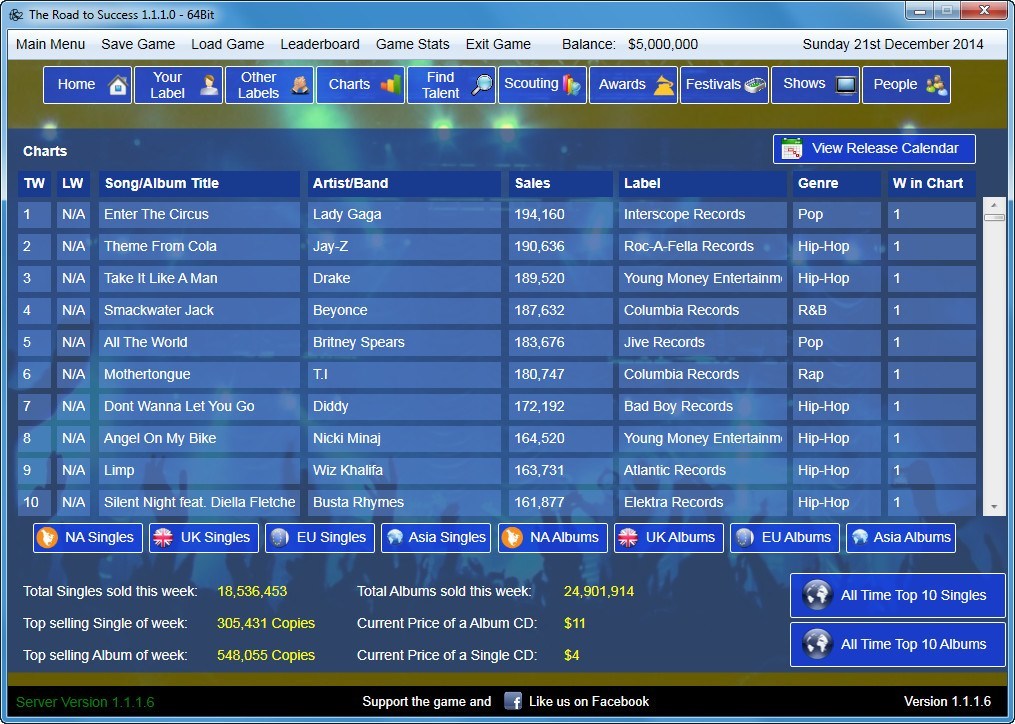This screenshot has width=1015, height=724.
Task: Select the song 'Limp'
Action: click(x=199, y=471)
